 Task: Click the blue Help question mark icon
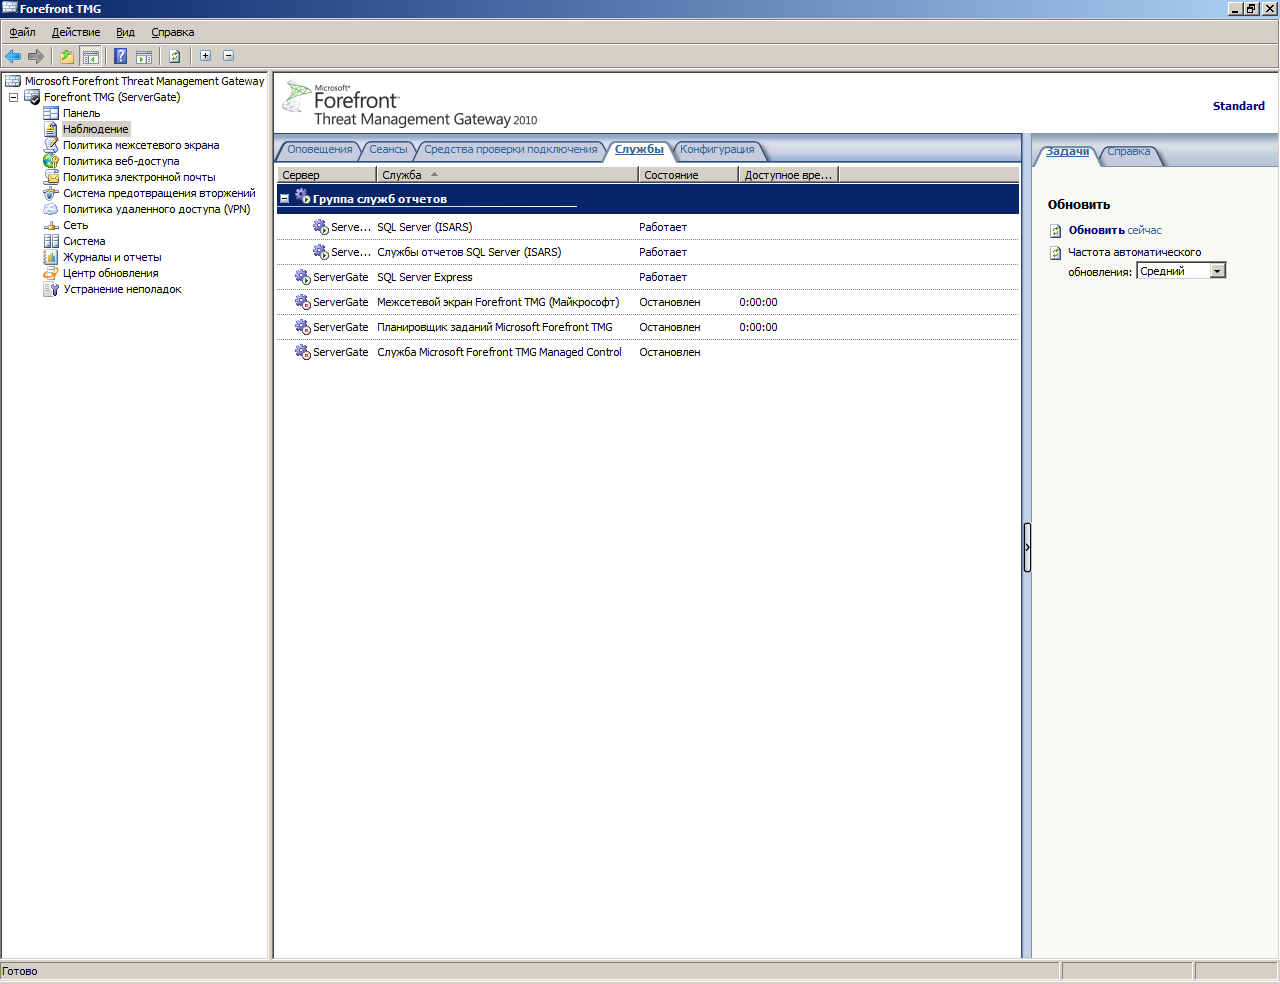point(120,56)
